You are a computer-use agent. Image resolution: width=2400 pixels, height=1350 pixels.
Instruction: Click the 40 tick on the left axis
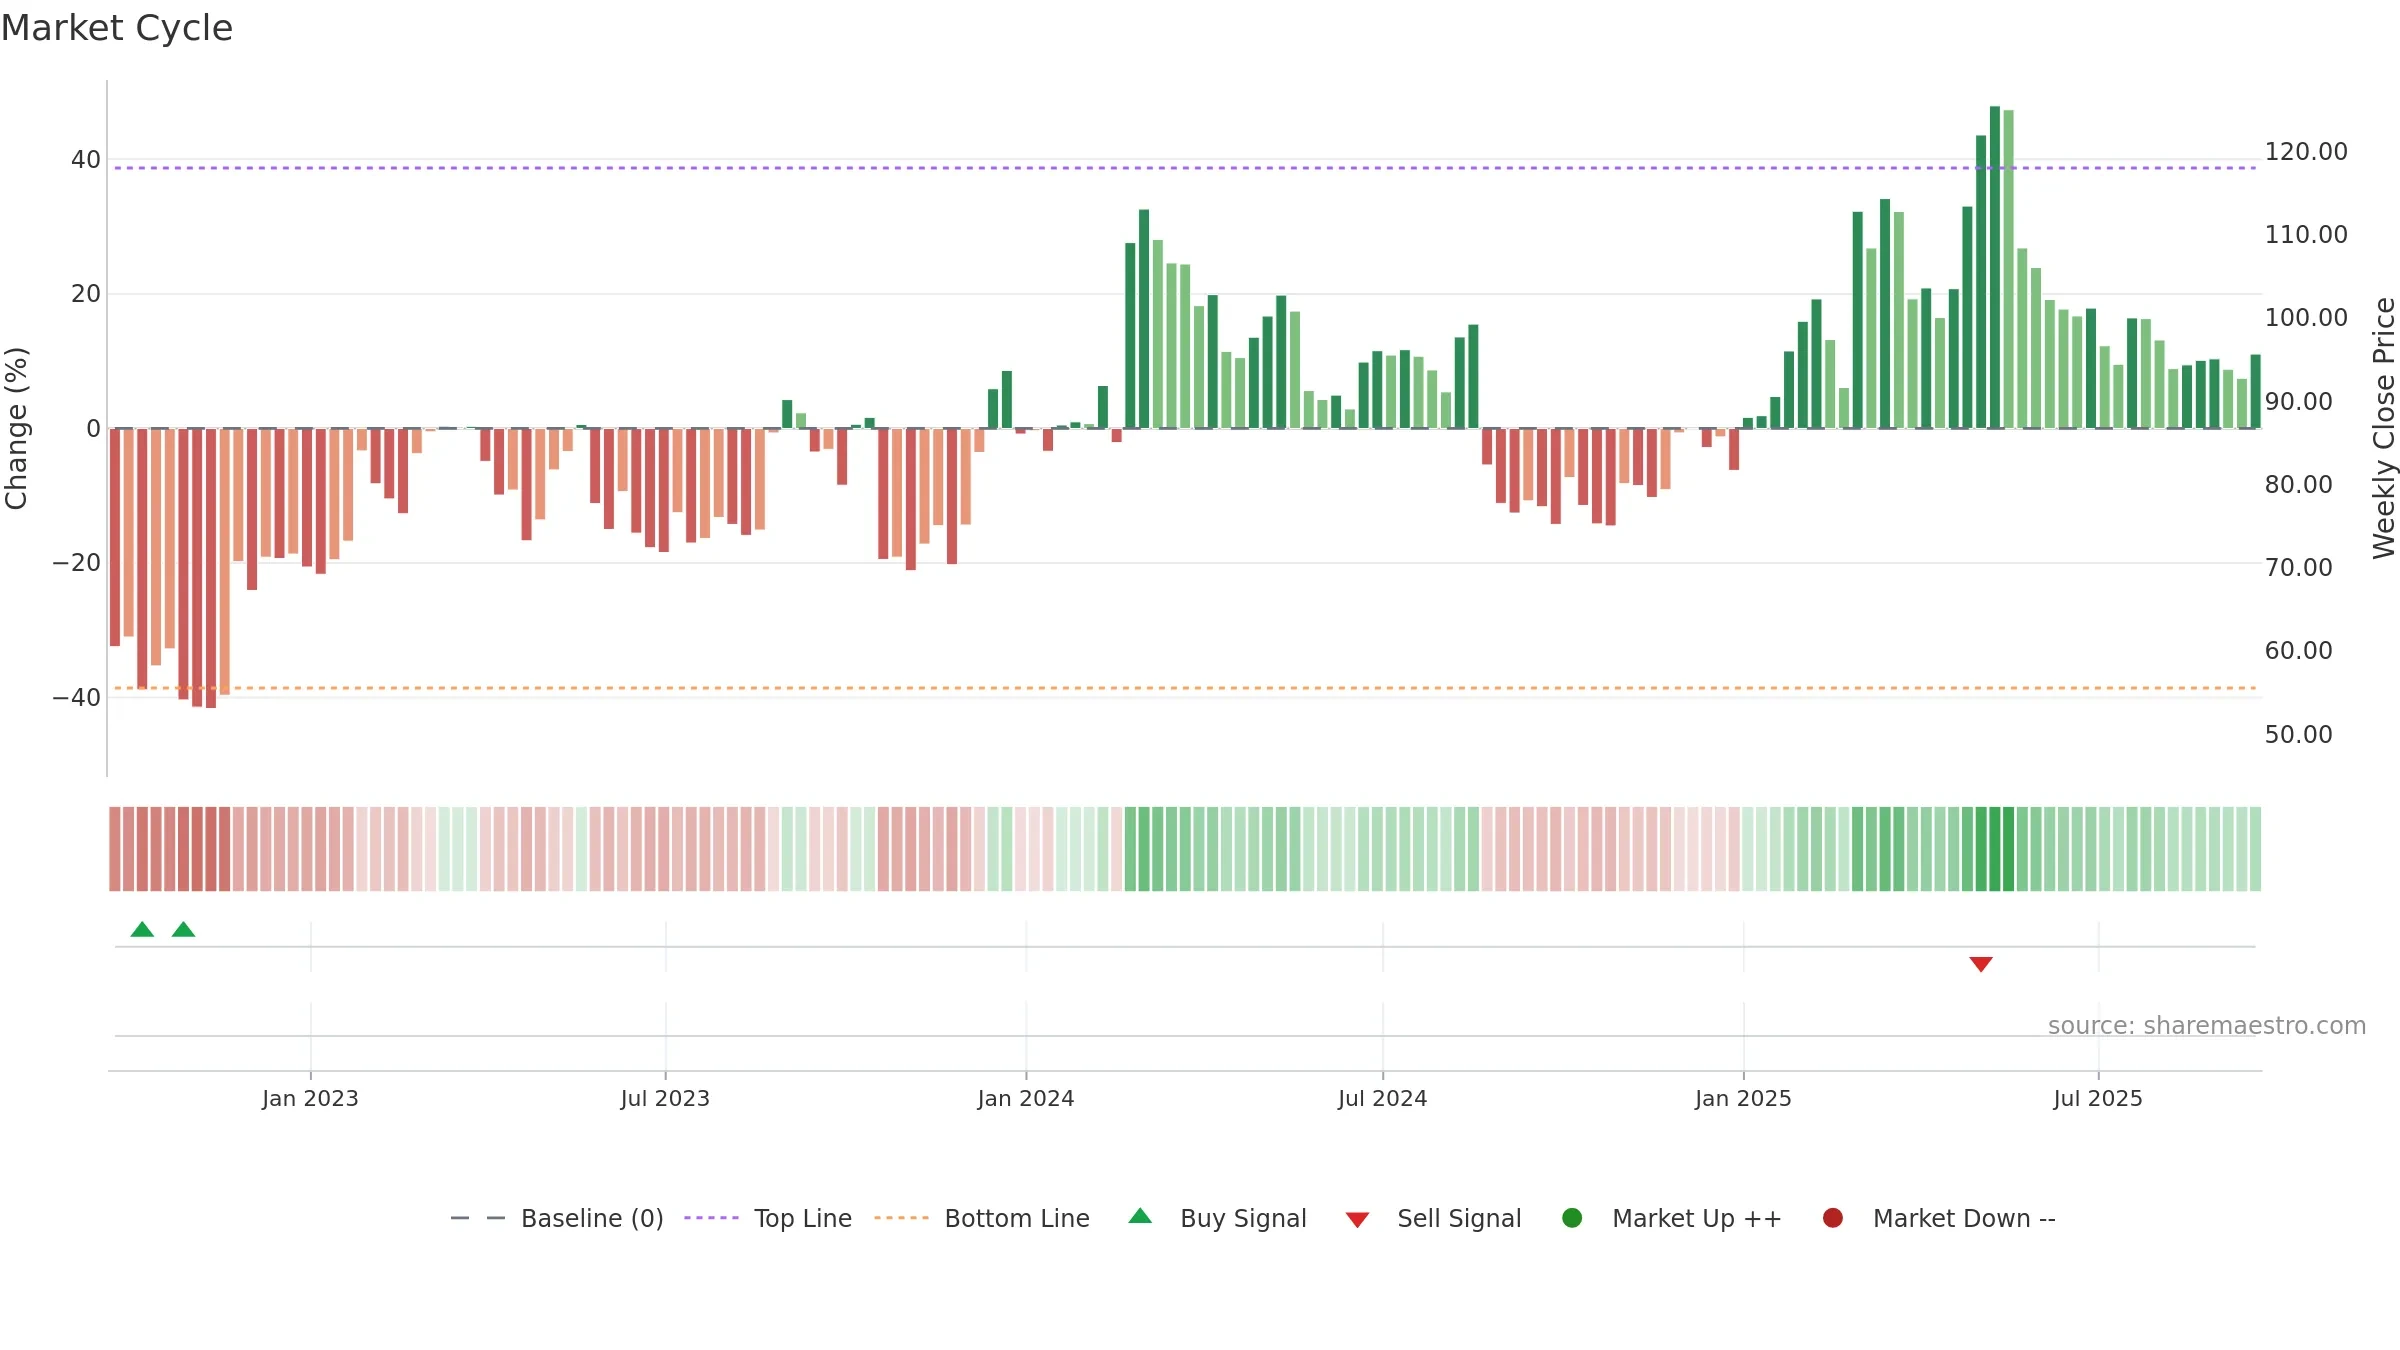(x=86, y=160)
